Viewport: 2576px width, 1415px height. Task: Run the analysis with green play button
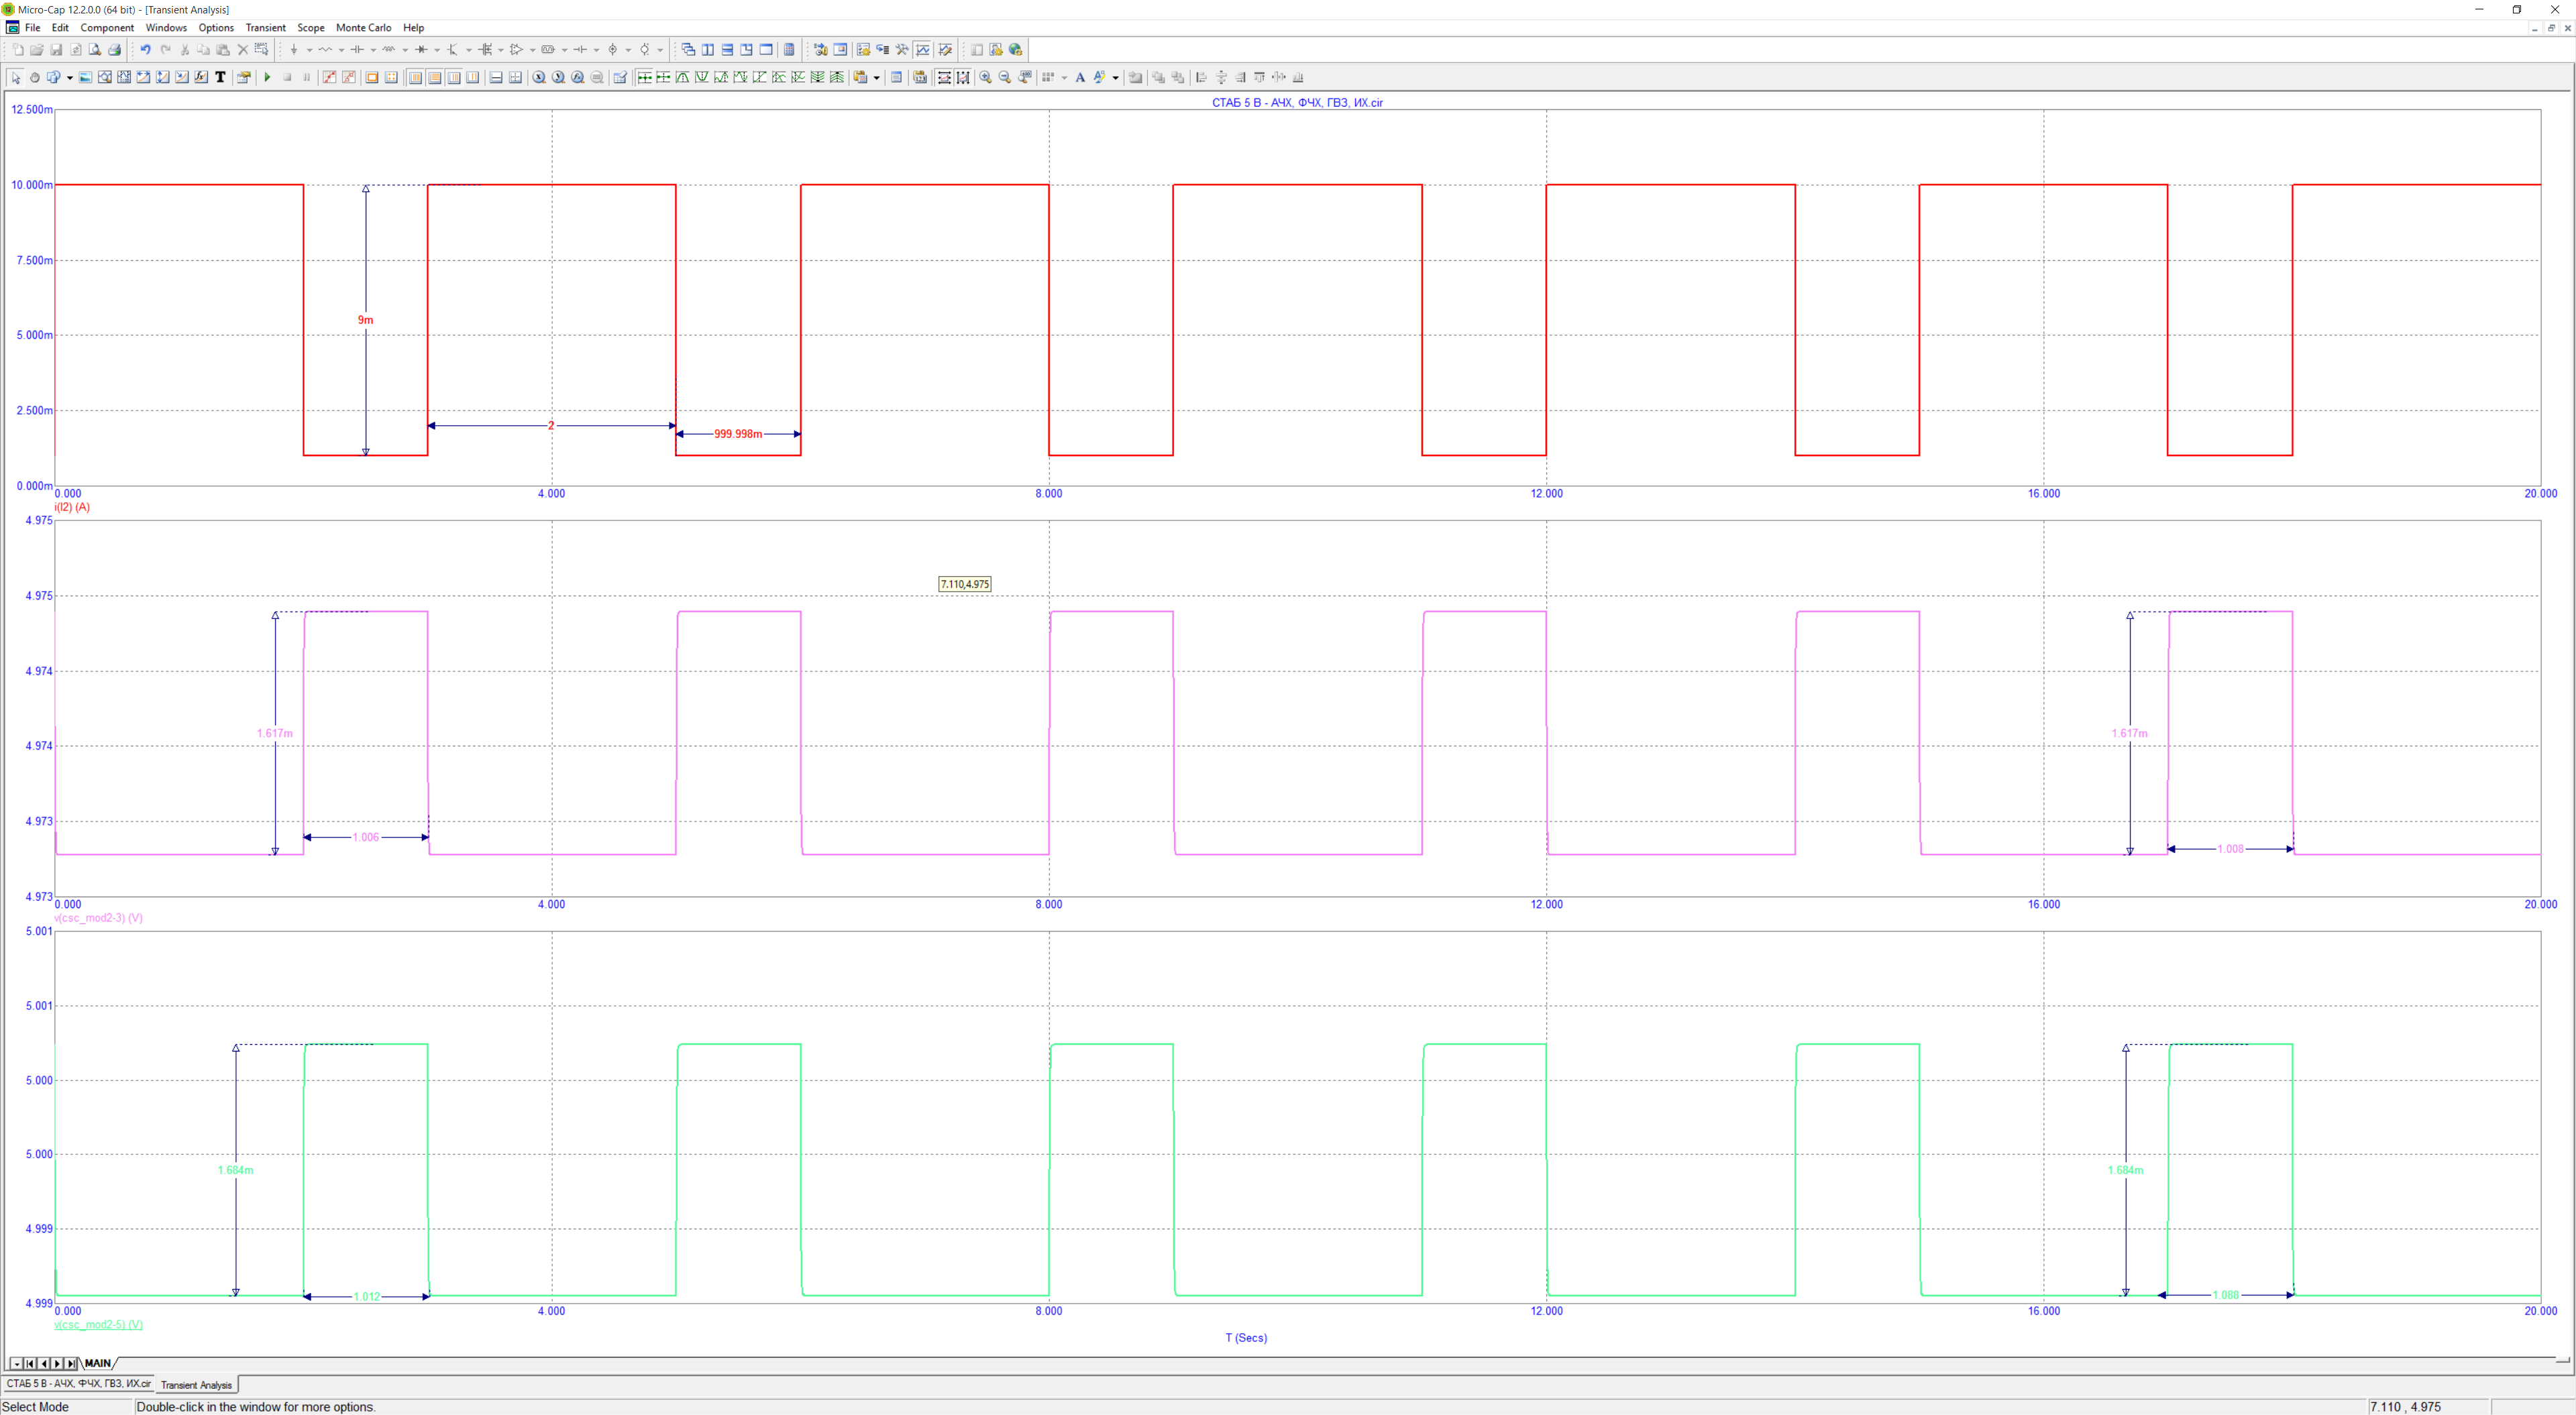(268, 77)
